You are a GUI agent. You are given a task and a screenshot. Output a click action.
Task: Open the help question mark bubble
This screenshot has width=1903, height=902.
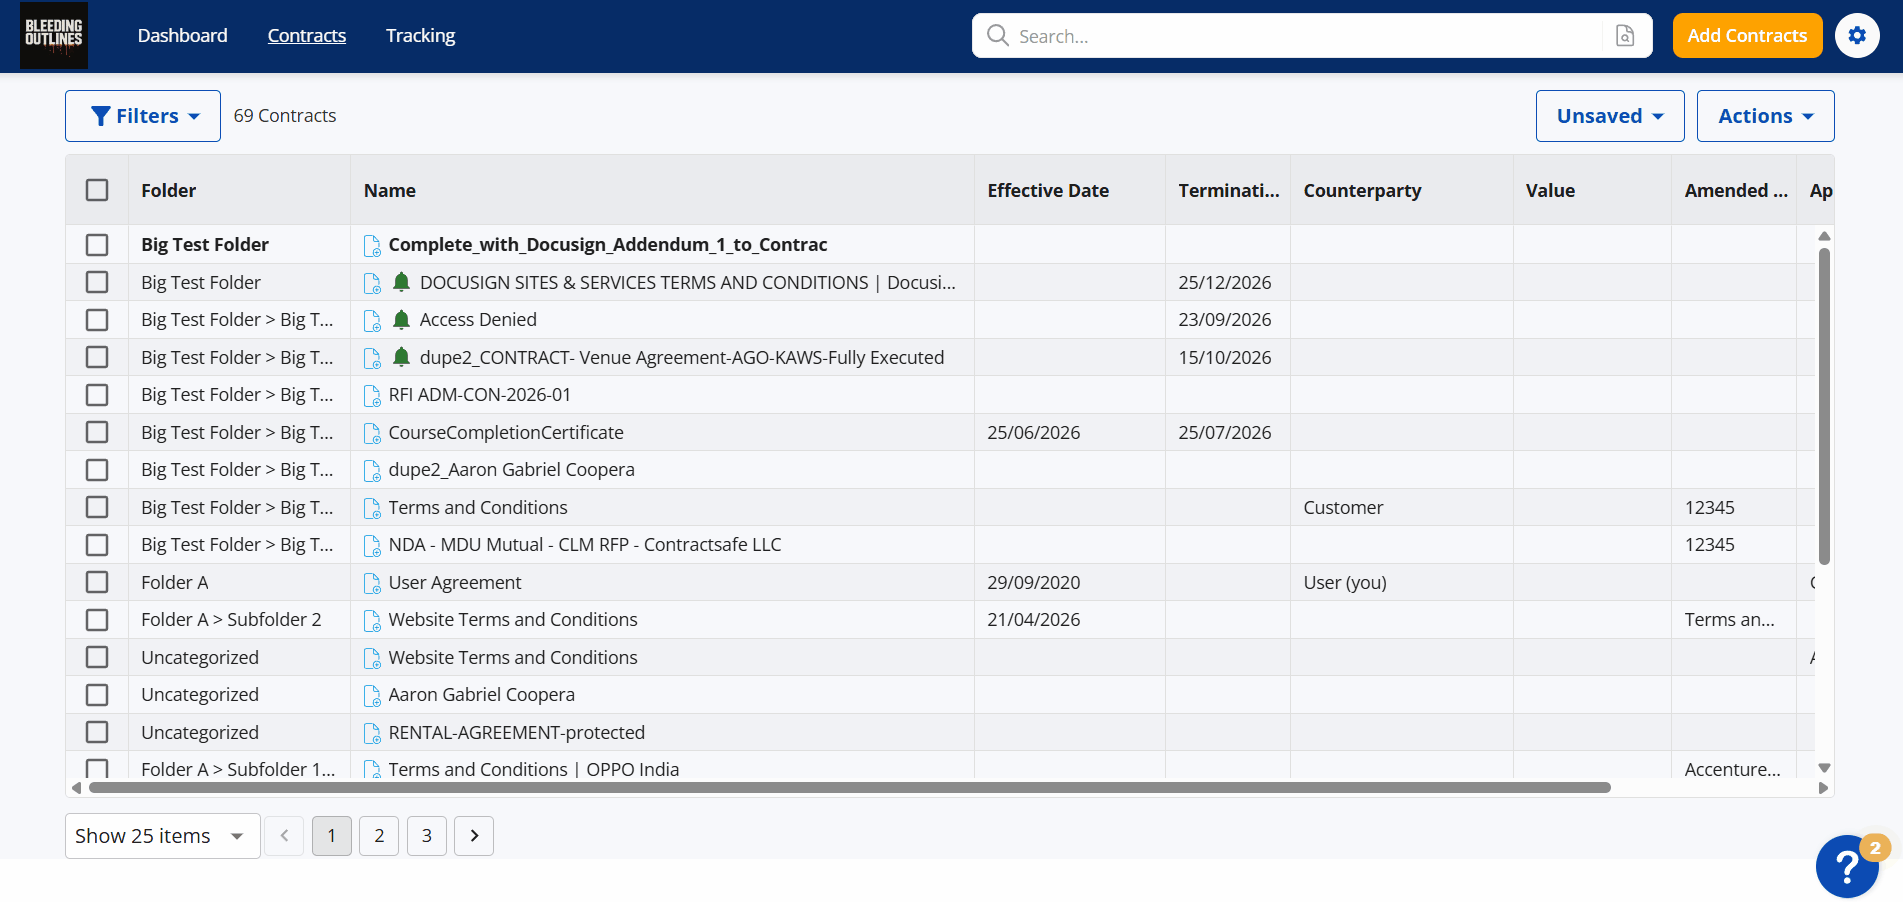point(1847,866)
